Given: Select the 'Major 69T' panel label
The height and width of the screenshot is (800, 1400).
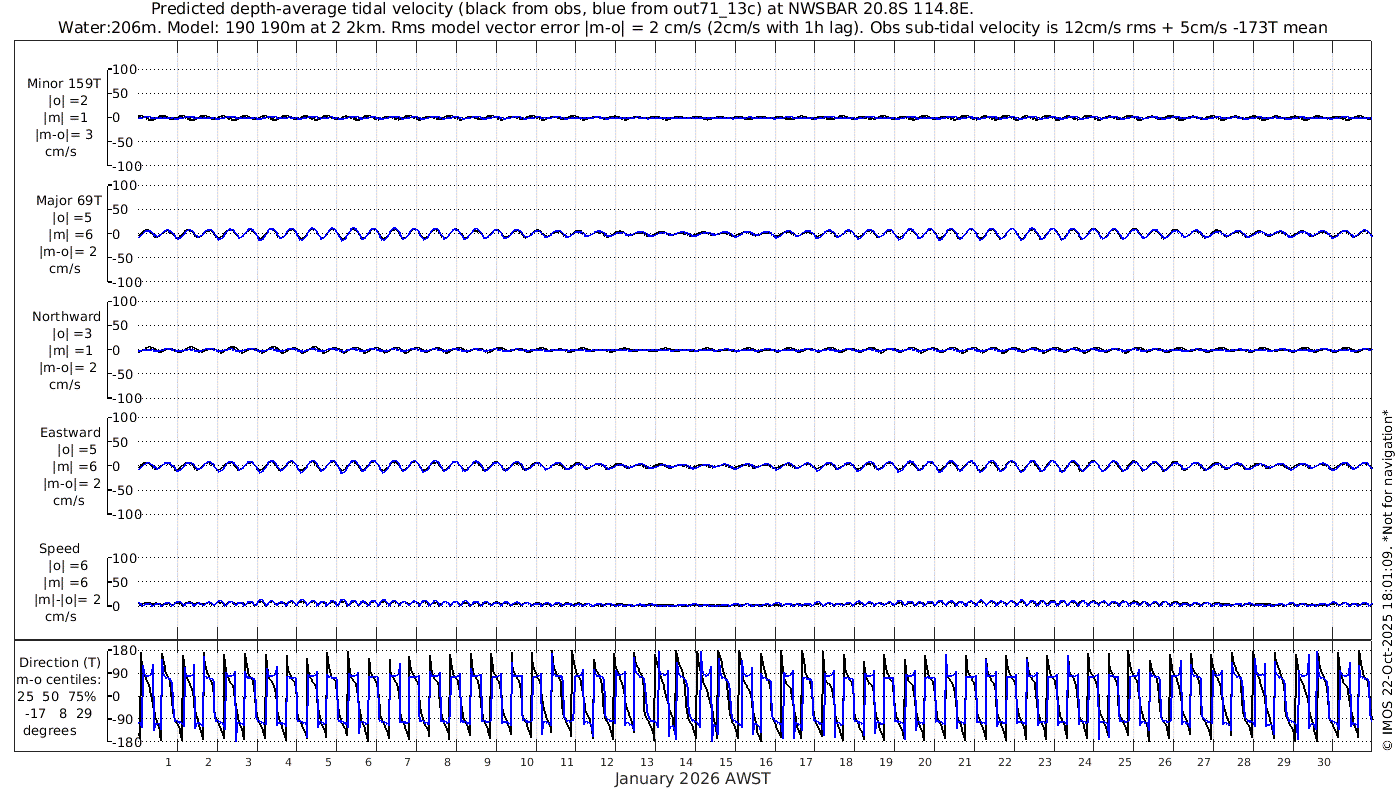Looking at the screenshot, I should [x=69, y=200].
